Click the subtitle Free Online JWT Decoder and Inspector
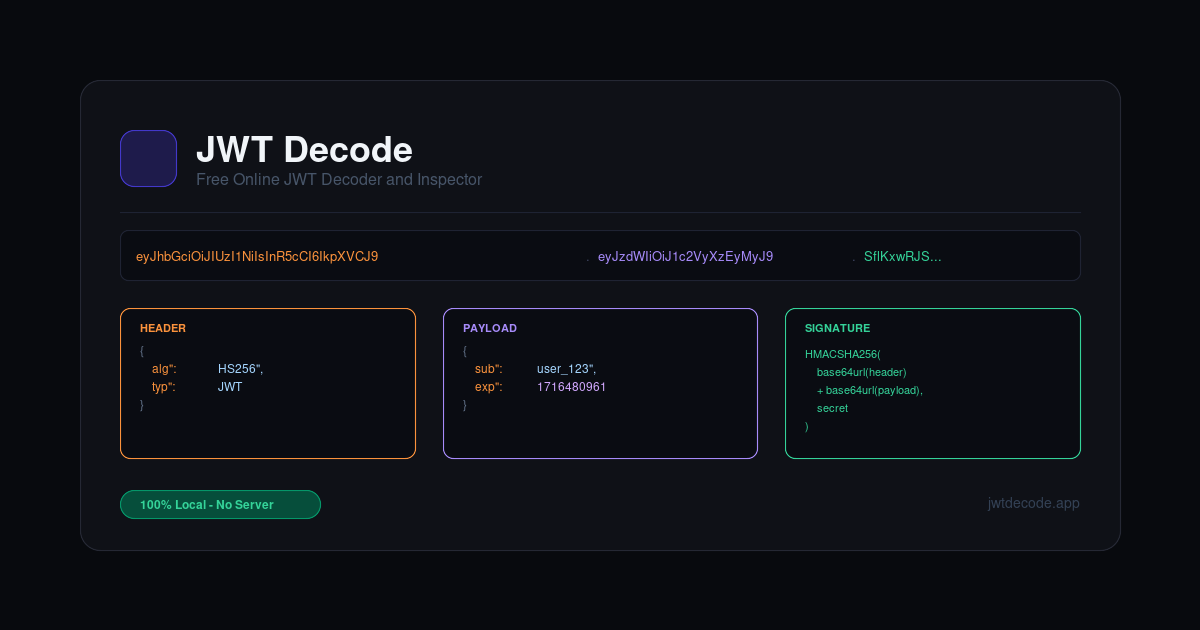 click(339, 180)
